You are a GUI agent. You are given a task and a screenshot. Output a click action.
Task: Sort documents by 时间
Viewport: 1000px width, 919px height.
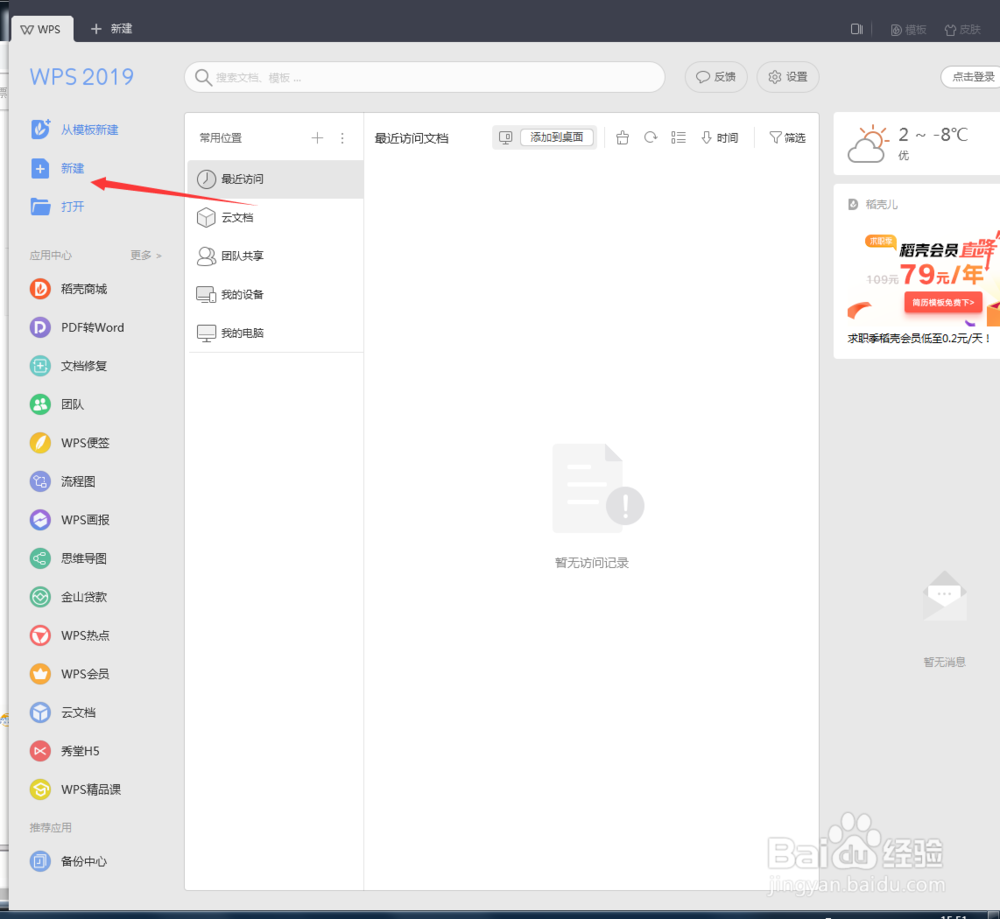[719, 138]
